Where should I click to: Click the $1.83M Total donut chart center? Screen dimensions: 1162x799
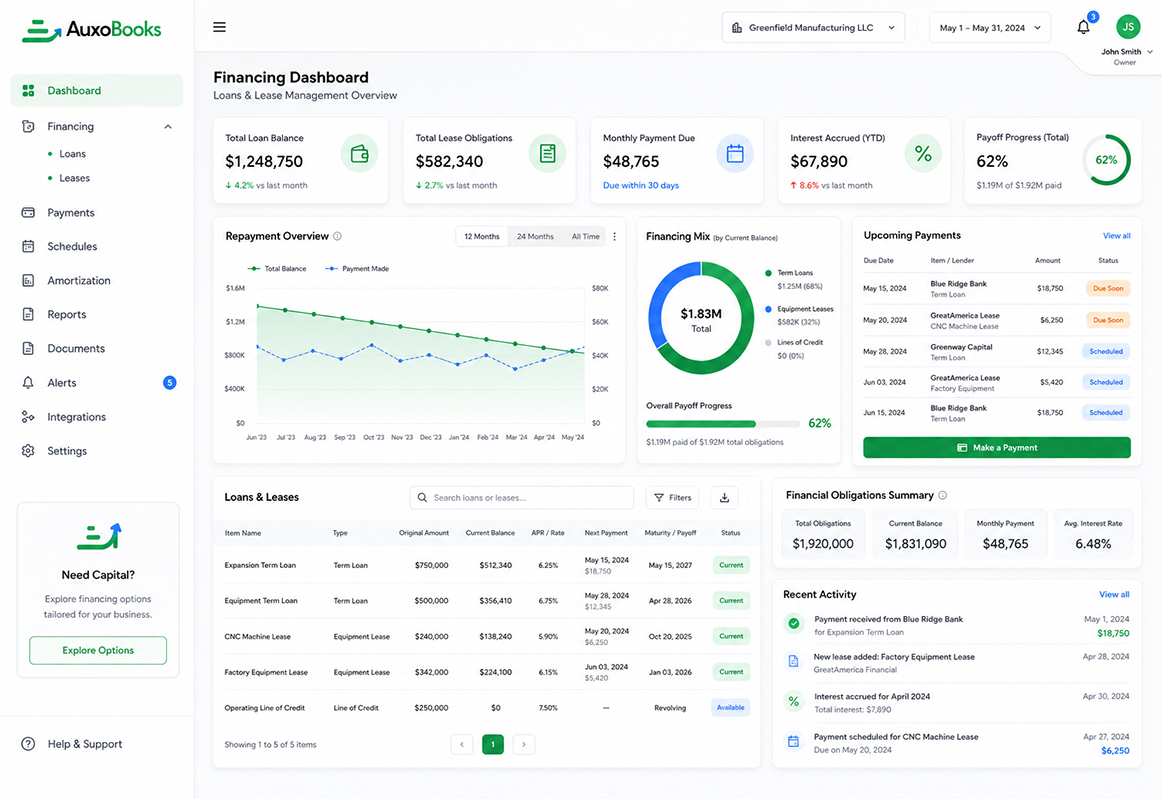click(701, 319)
